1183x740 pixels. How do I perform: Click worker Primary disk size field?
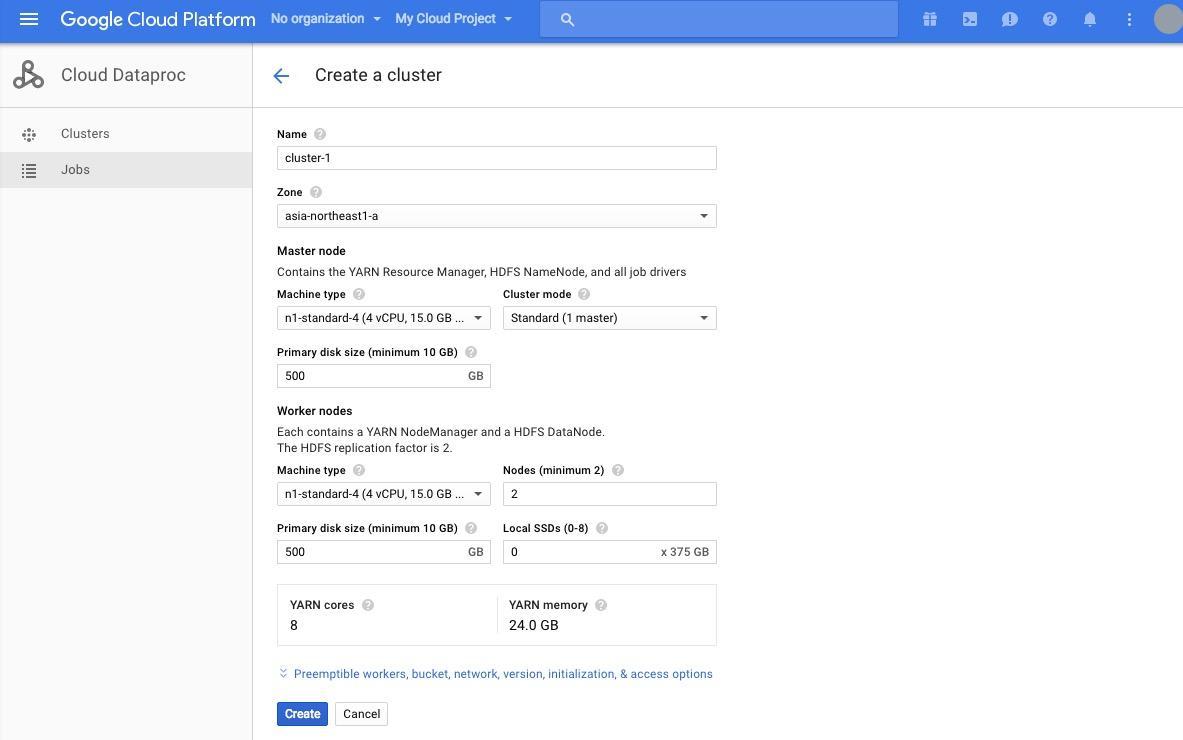tap(383, 551)
